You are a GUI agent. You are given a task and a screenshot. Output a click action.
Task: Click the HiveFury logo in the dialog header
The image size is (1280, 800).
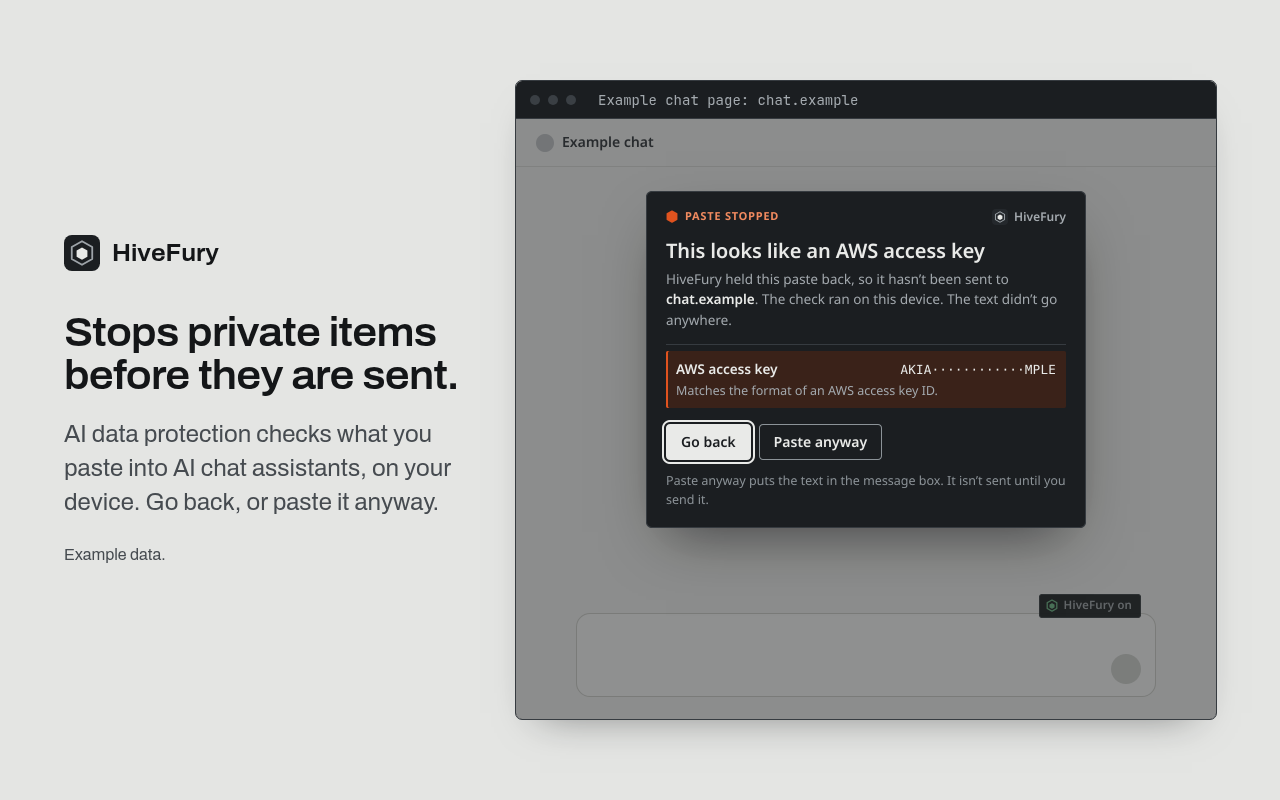pyautogui.click(x=999, y=217)
